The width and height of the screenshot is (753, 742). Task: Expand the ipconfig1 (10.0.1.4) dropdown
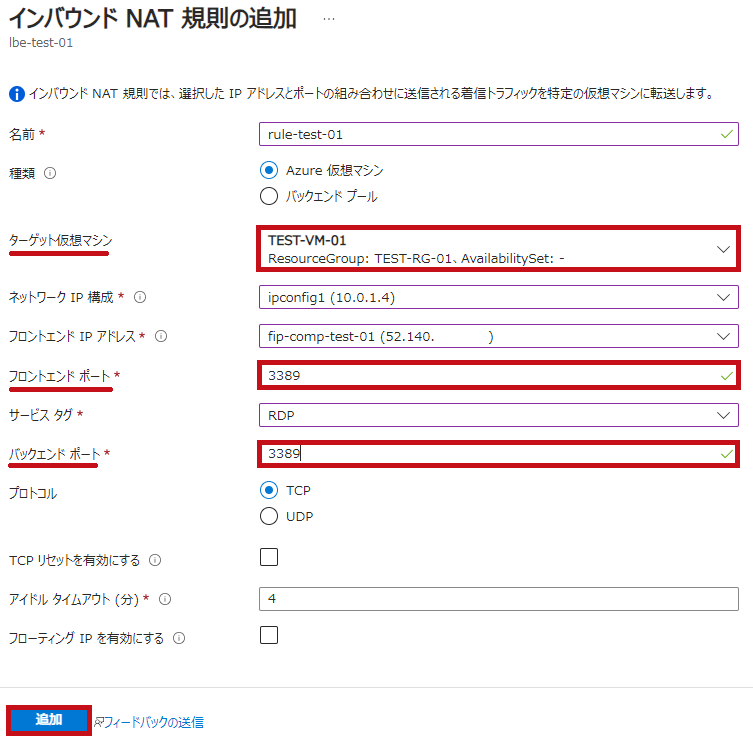click(x=498, y=297)
